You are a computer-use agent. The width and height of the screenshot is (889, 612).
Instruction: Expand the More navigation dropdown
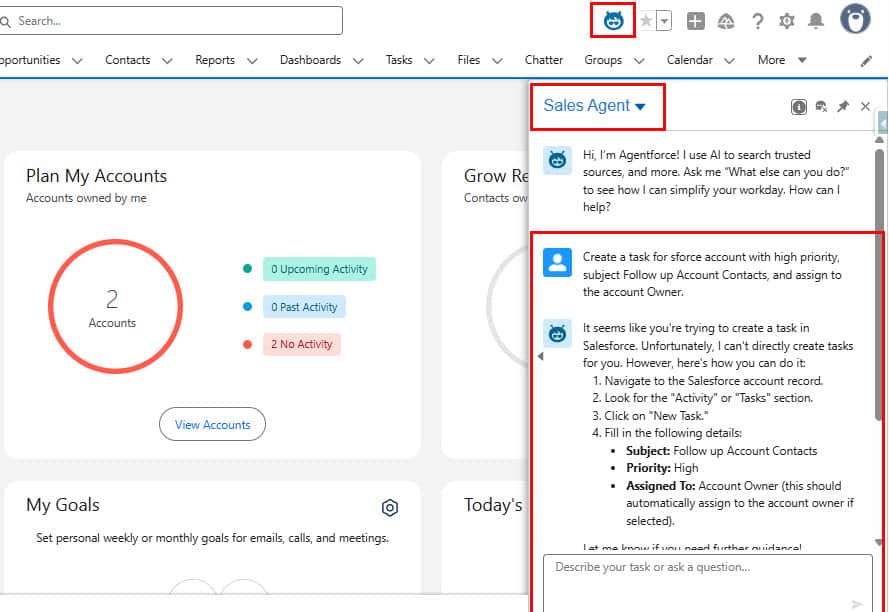click(x=780, y=60)
